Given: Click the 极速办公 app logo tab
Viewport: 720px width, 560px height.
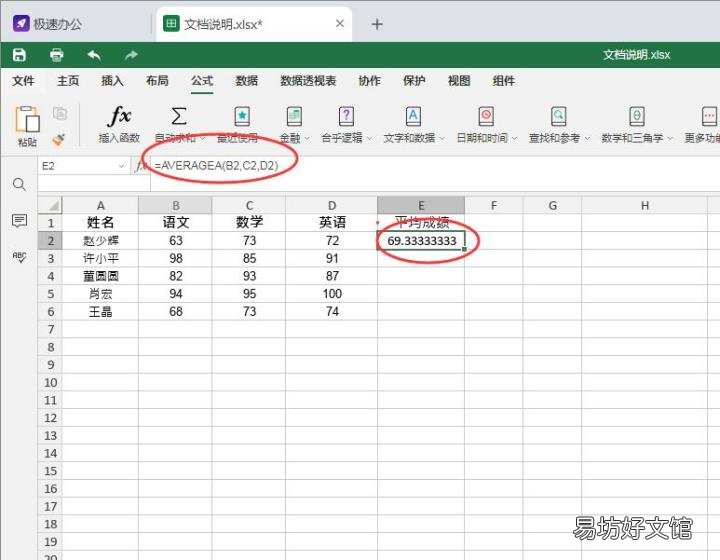Looking at the screenshot, I should (x=47, y=24).
